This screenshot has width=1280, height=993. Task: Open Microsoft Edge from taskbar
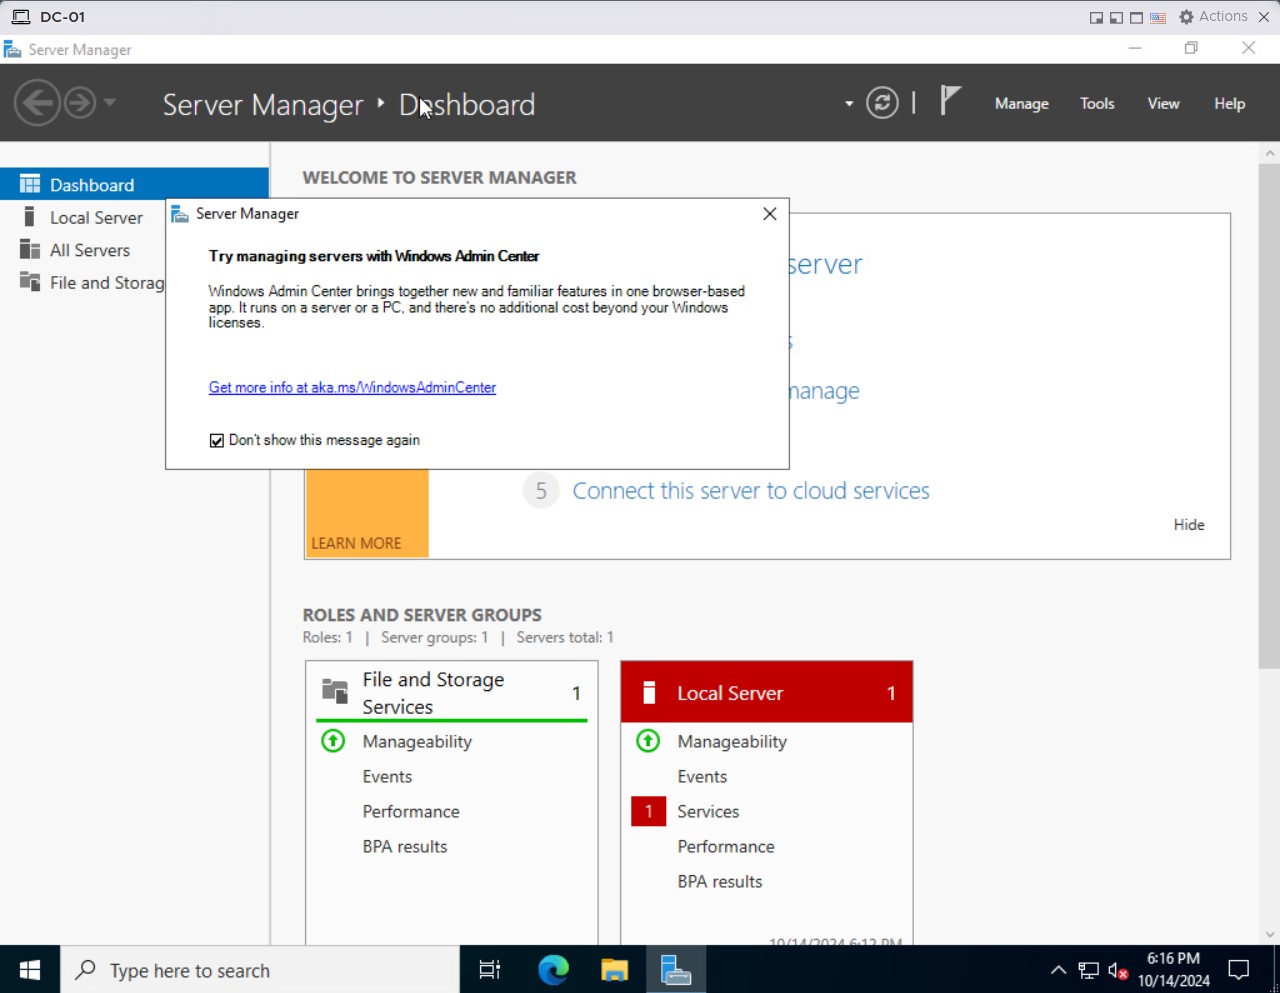pos(553,969)
